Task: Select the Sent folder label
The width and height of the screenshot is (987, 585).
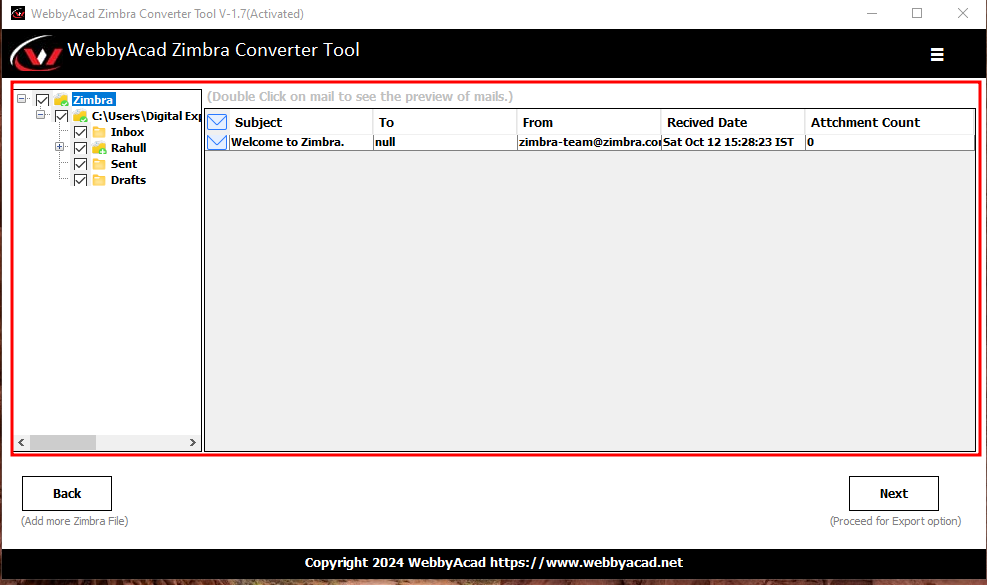Action: click(123, 164)
